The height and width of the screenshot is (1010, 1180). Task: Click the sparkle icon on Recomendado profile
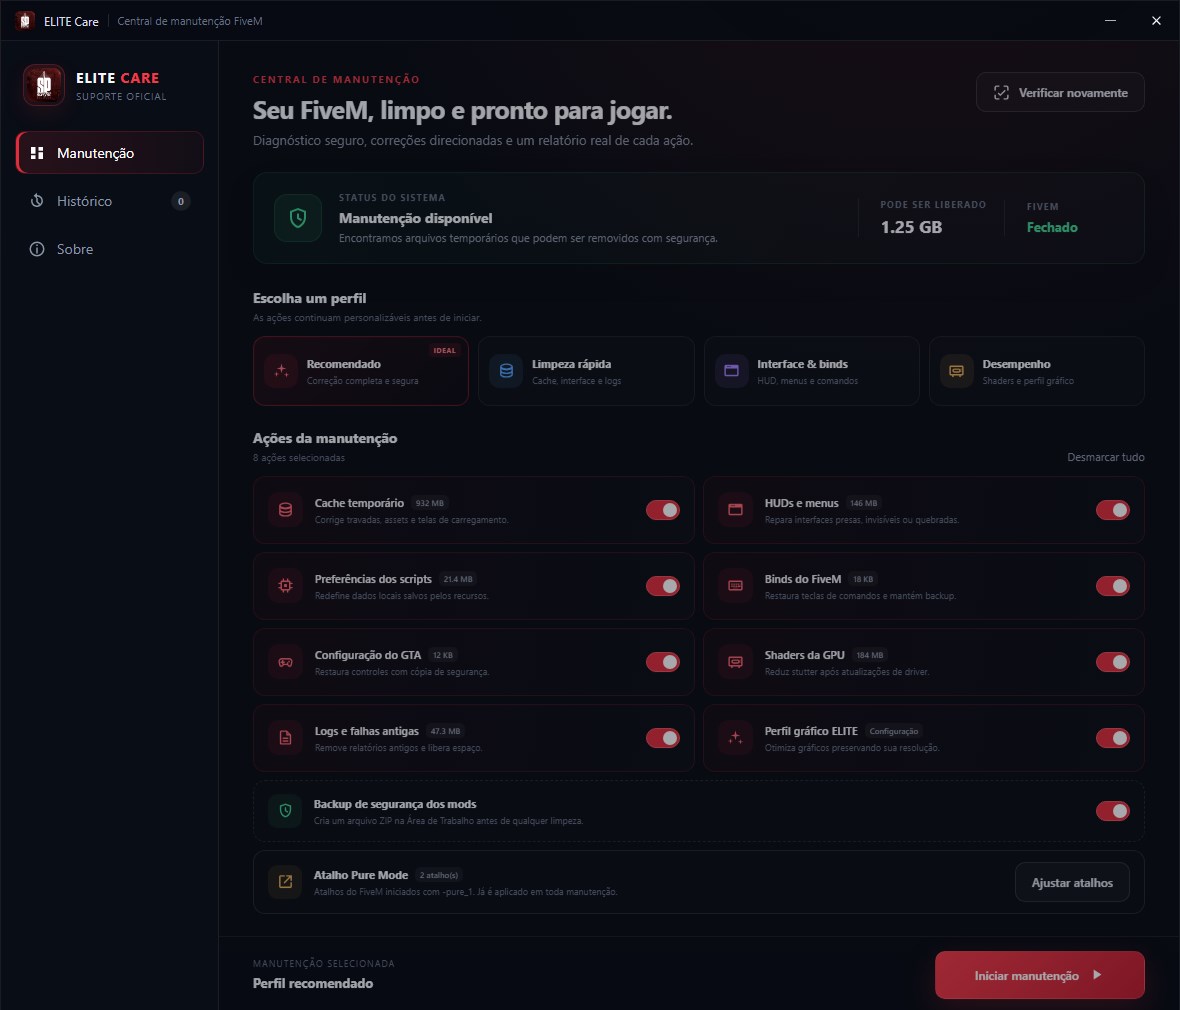(281, 371)
